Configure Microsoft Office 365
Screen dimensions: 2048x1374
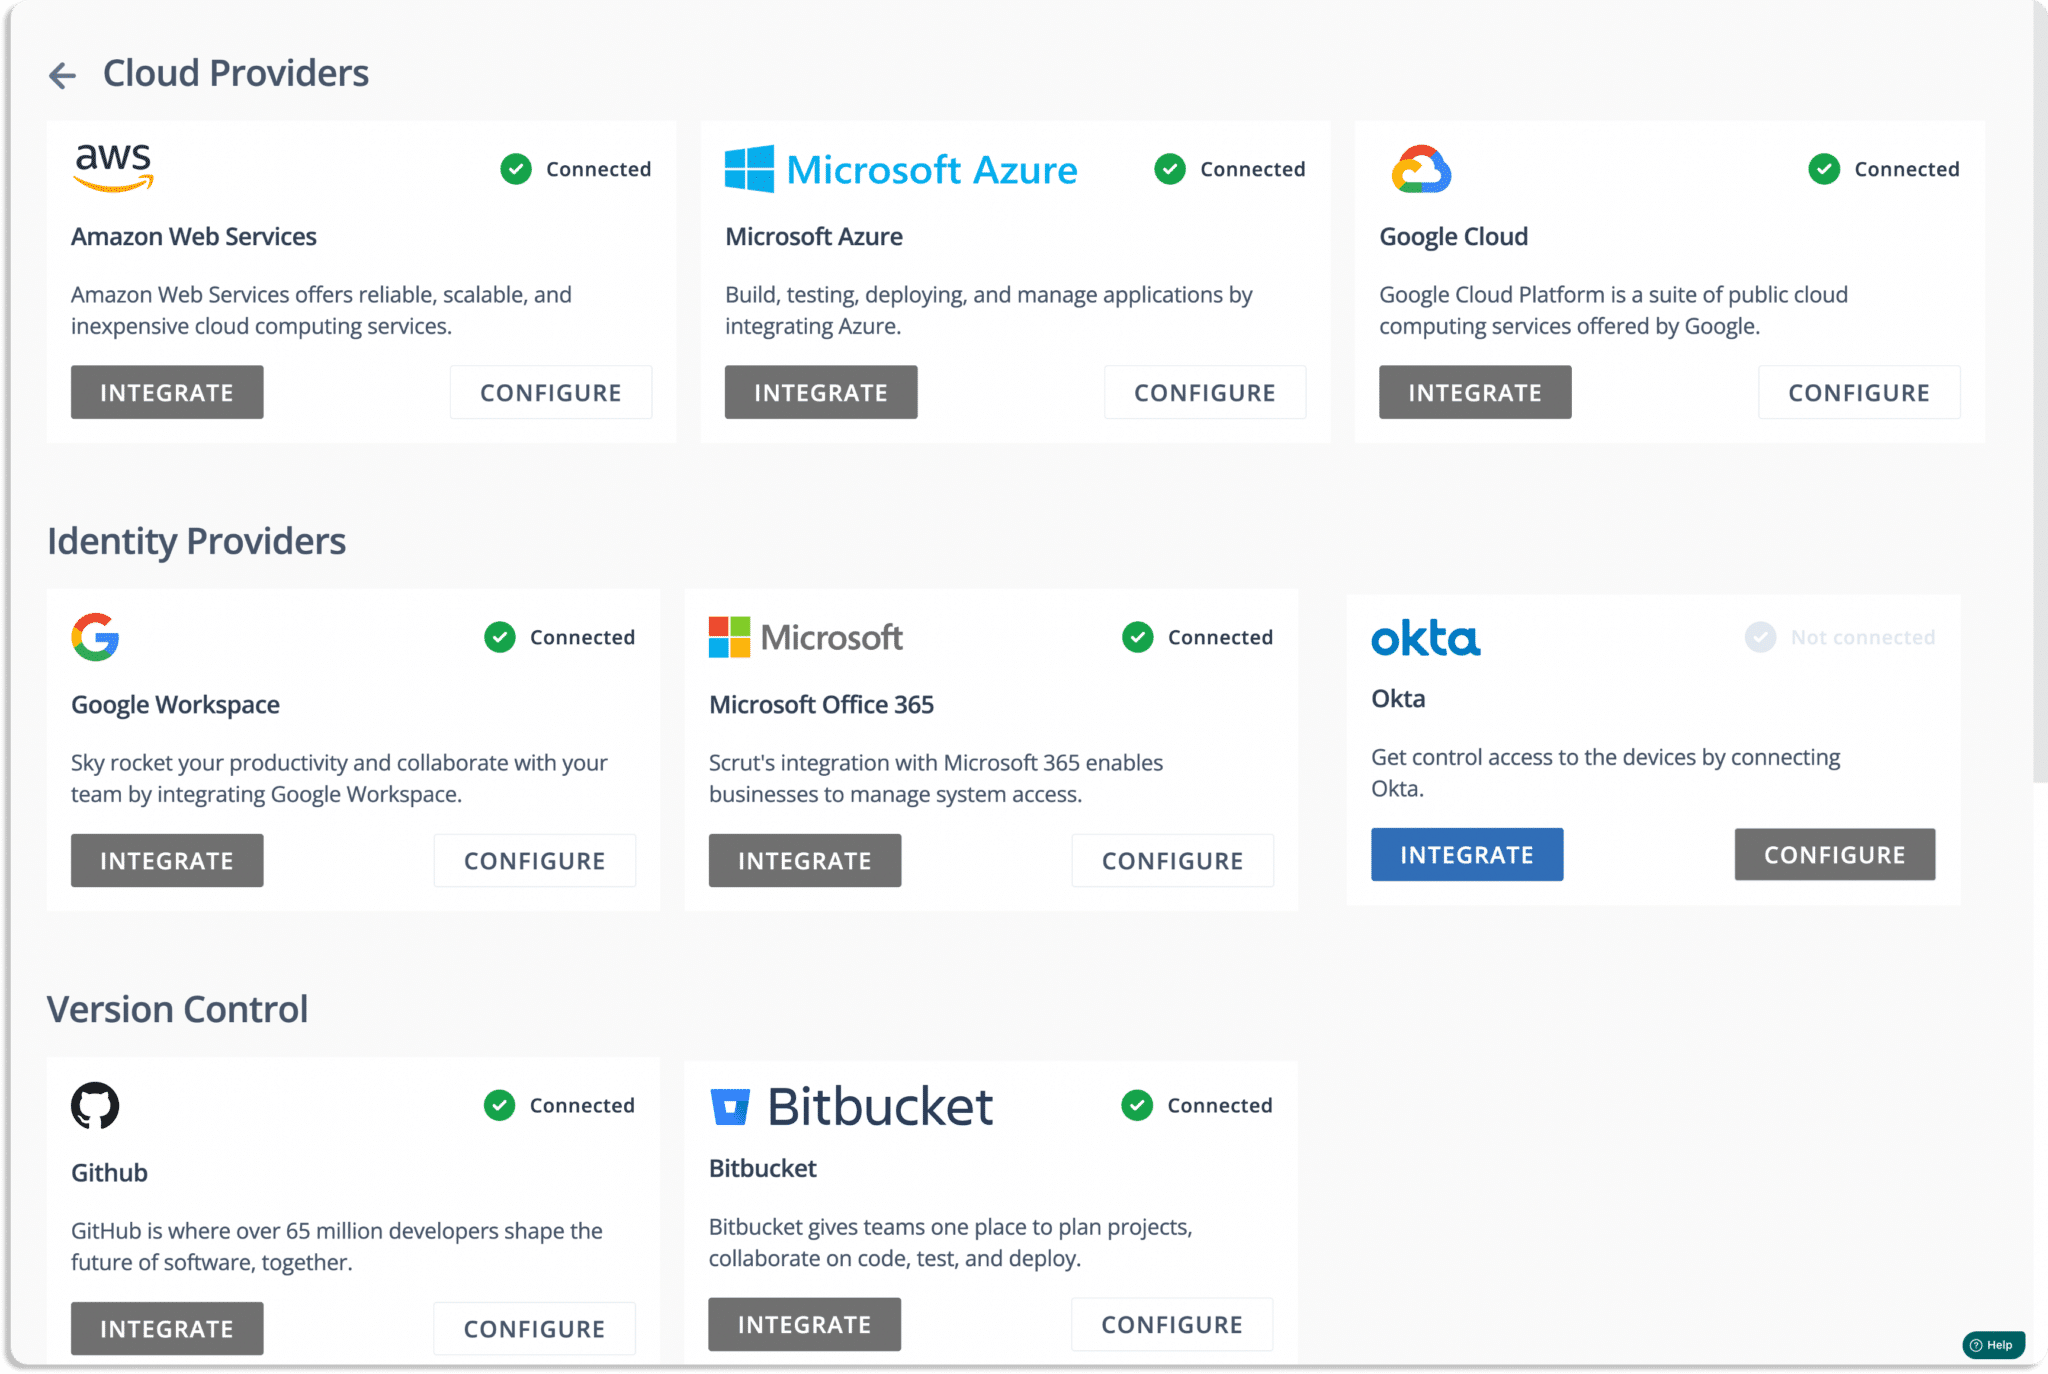(1173, 860)
